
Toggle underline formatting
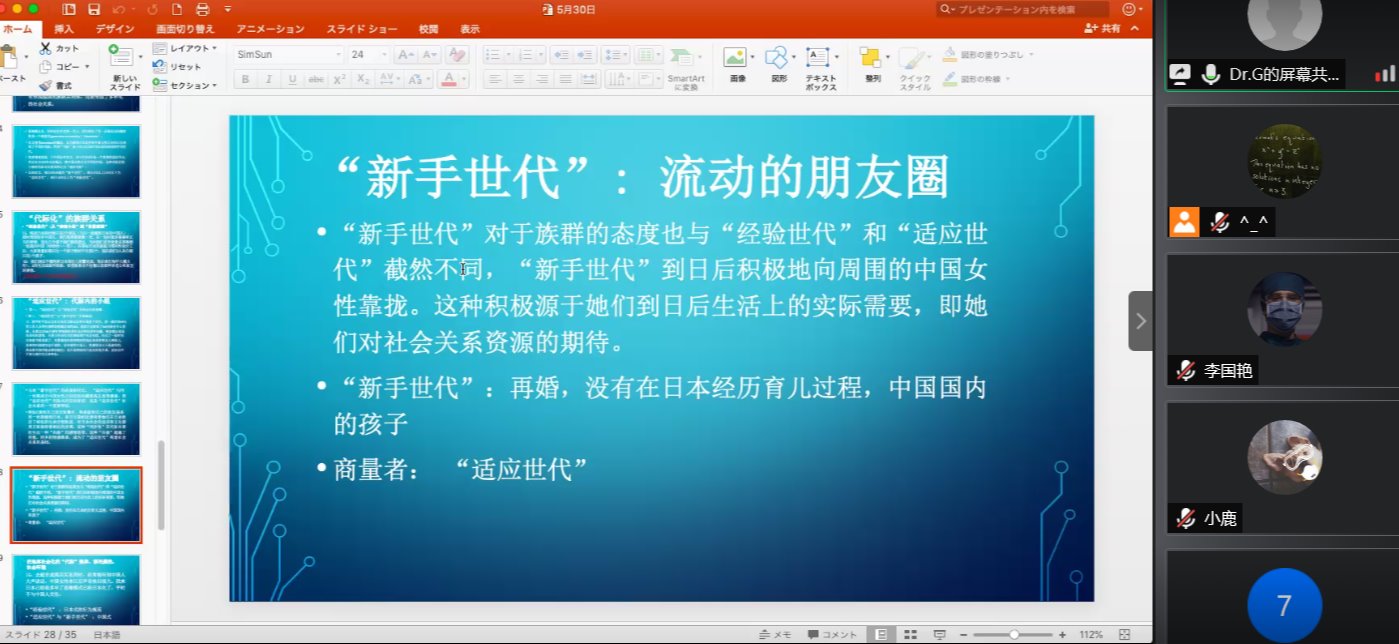coord(293,79)
